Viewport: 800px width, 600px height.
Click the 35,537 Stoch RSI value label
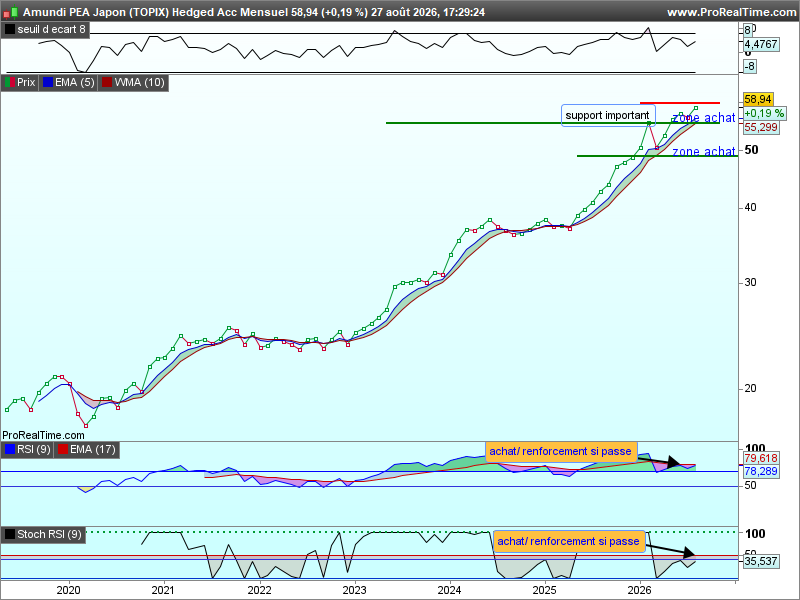pyautogui.click(x=761, y=562)
